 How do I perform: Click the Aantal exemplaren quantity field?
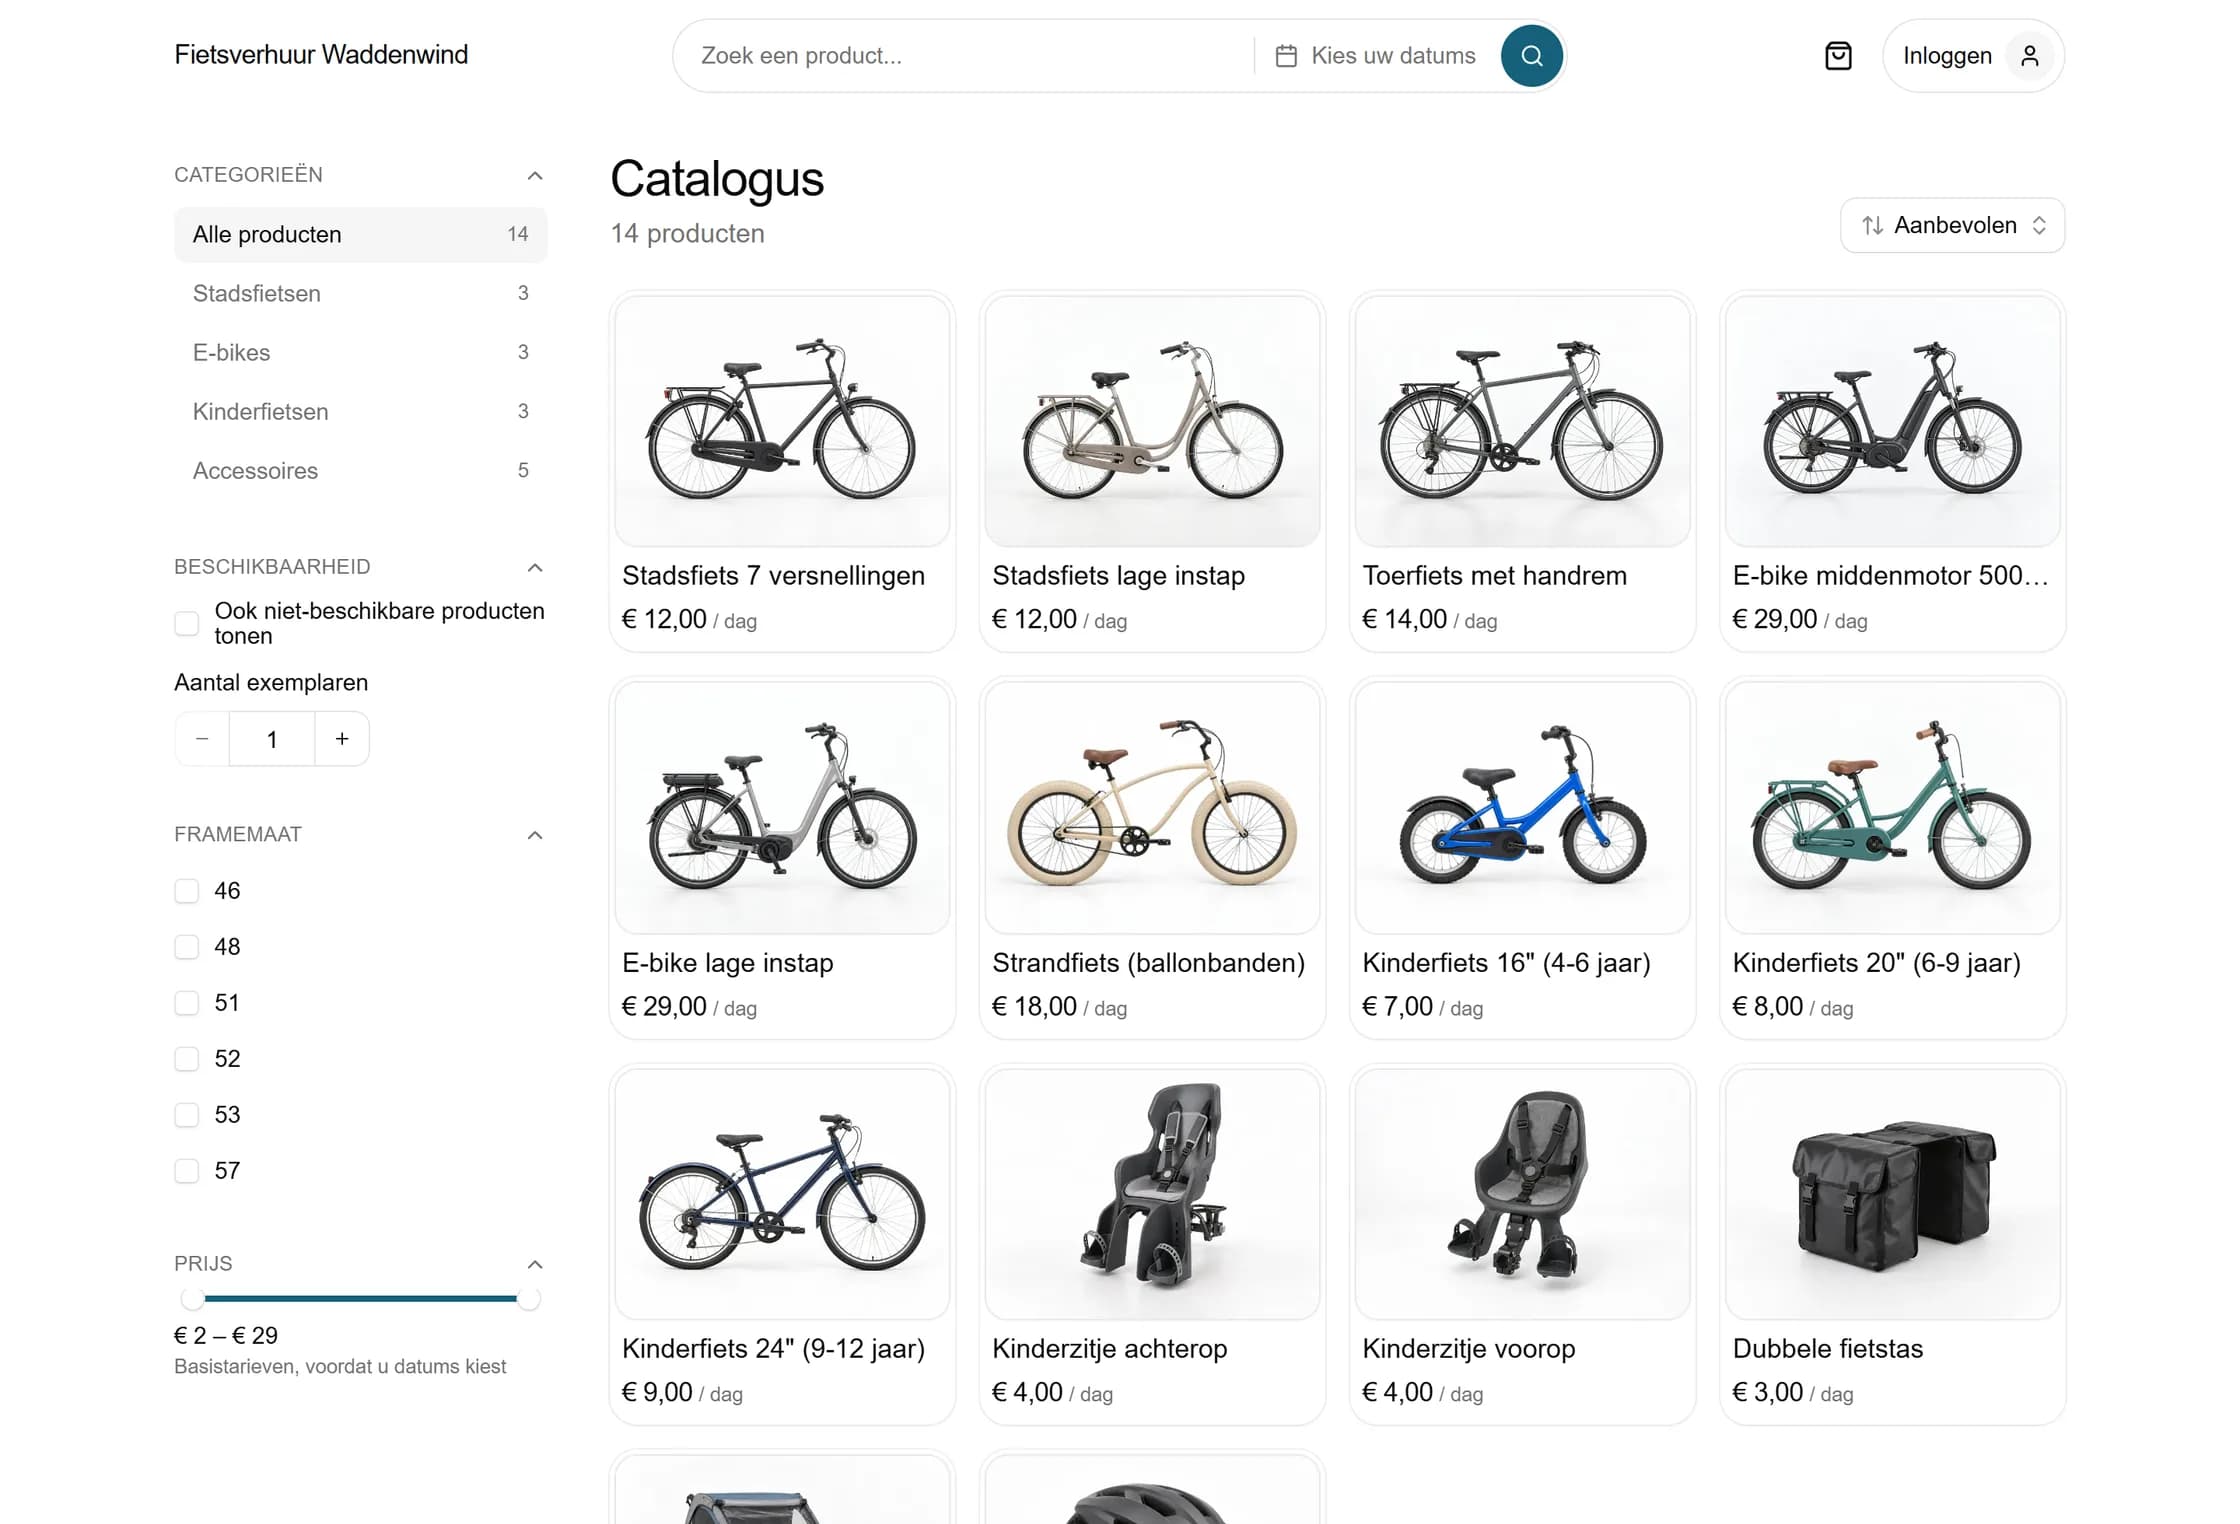272,739
